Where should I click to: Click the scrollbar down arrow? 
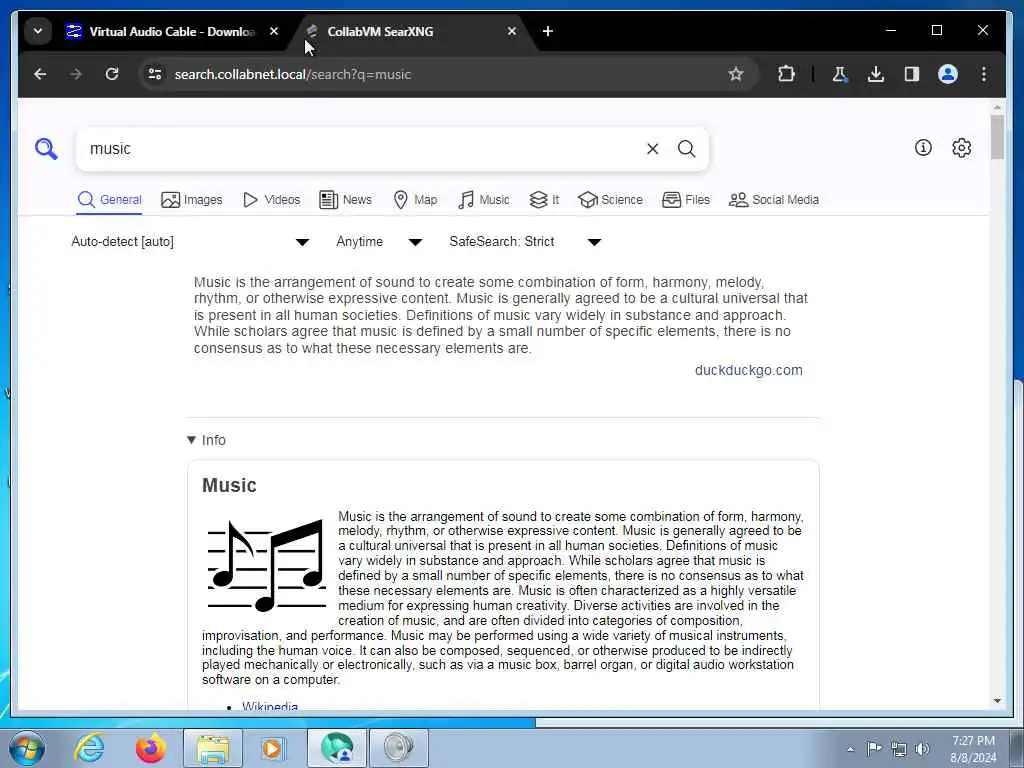[x=997, y=701]
